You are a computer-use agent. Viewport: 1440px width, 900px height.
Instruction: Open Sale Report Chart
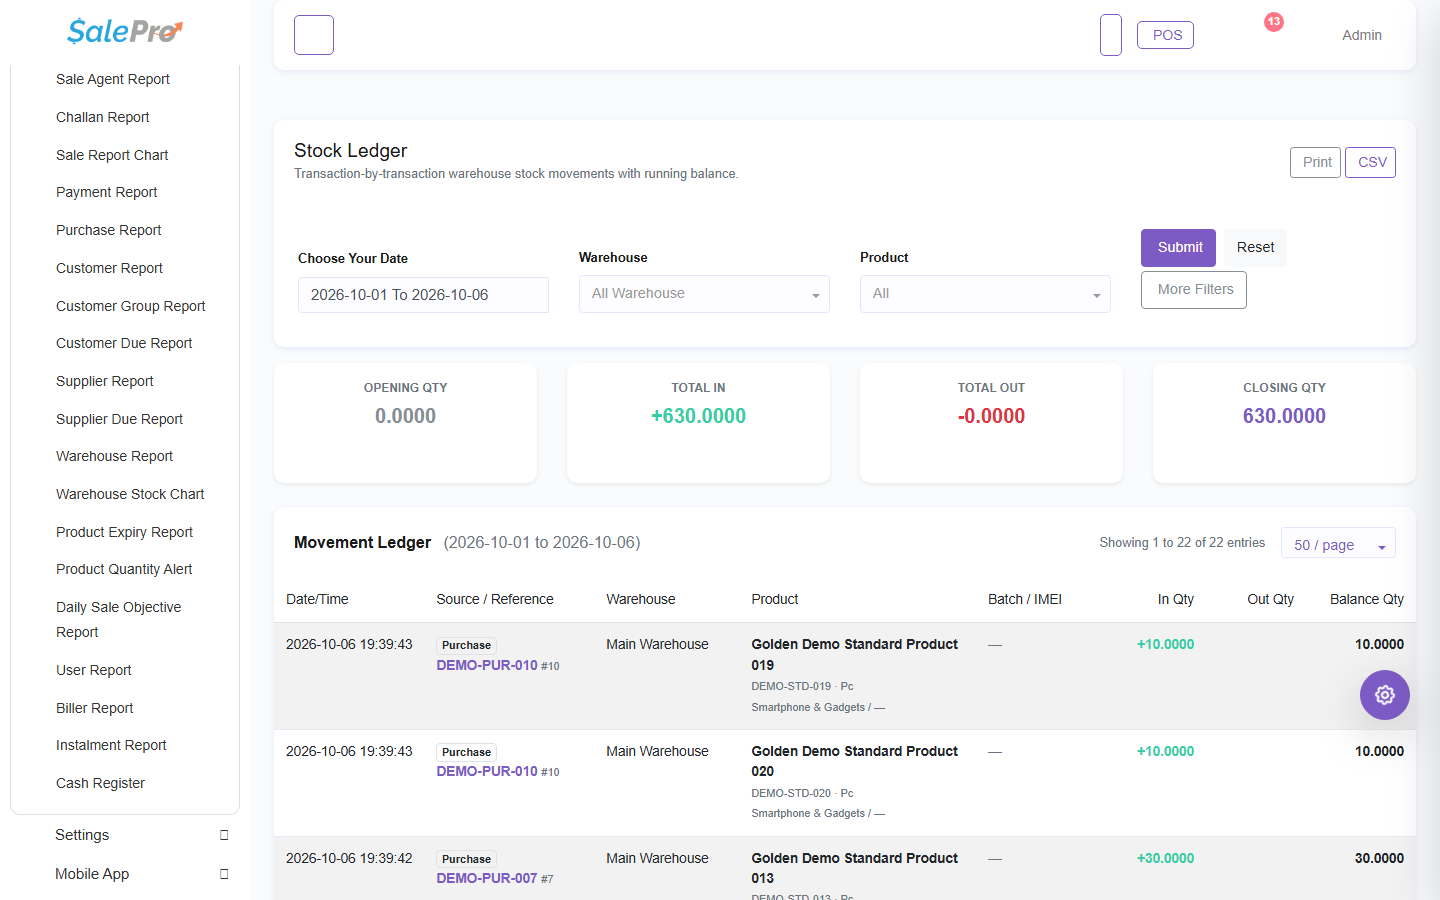[112, 155]
